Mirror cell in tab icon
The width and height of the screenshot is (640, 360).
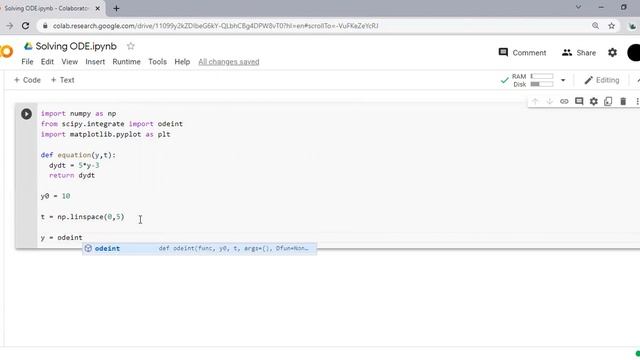click(x=608, y=101)
